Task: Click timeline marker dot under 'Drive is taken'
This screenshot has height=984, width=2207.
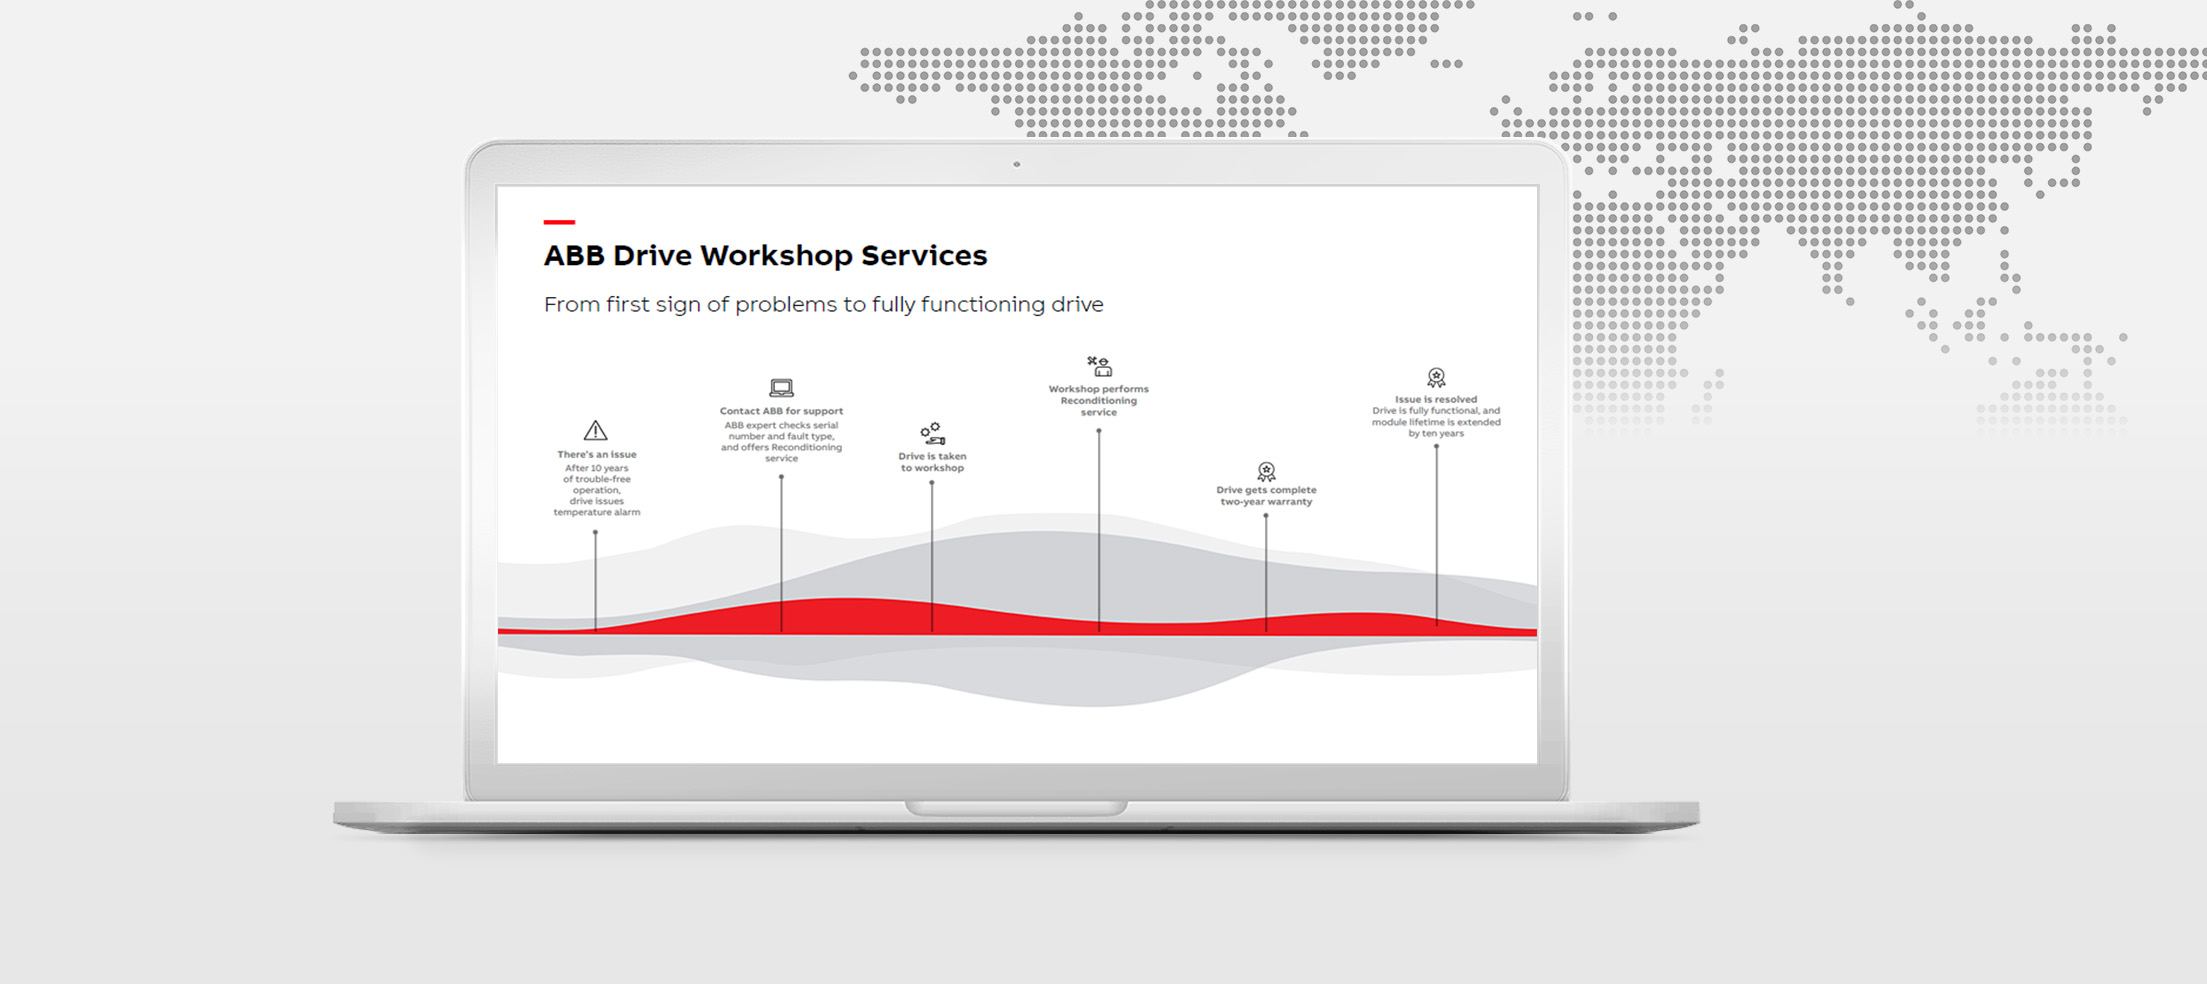Action: pos(933,483)
